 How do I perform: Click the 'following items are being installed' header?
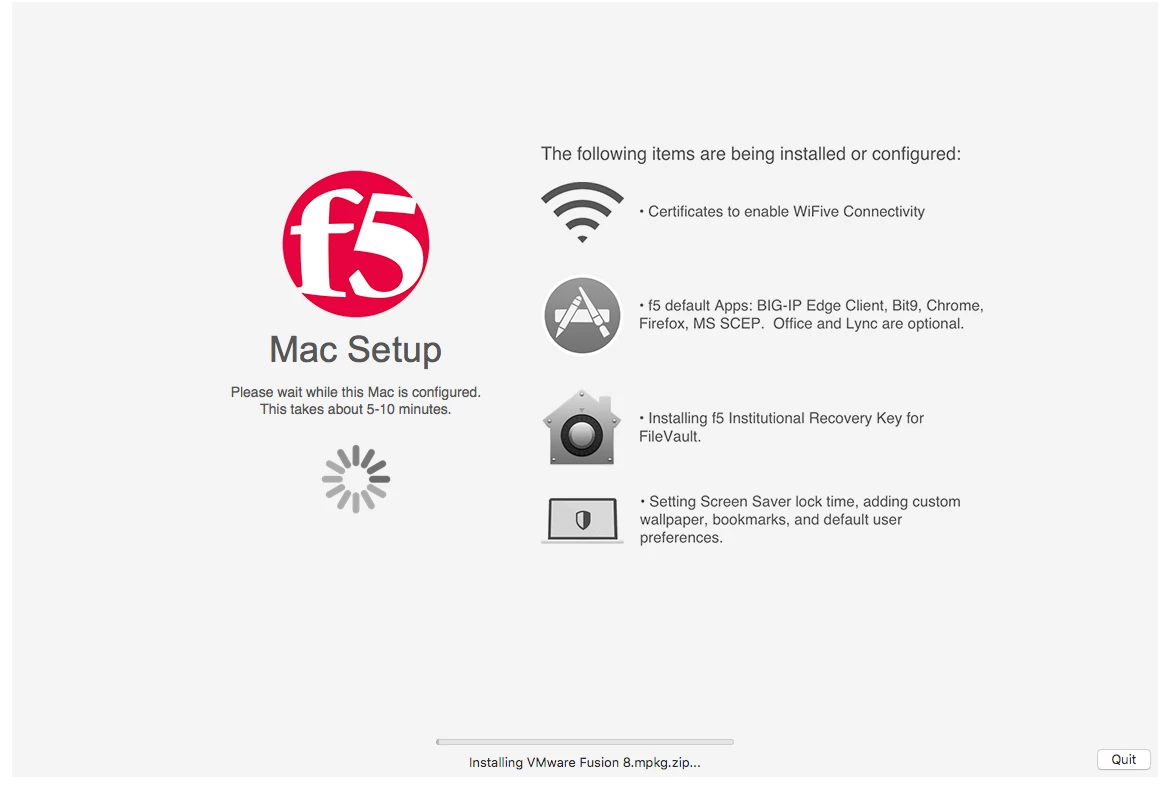[x=751, y=154]
